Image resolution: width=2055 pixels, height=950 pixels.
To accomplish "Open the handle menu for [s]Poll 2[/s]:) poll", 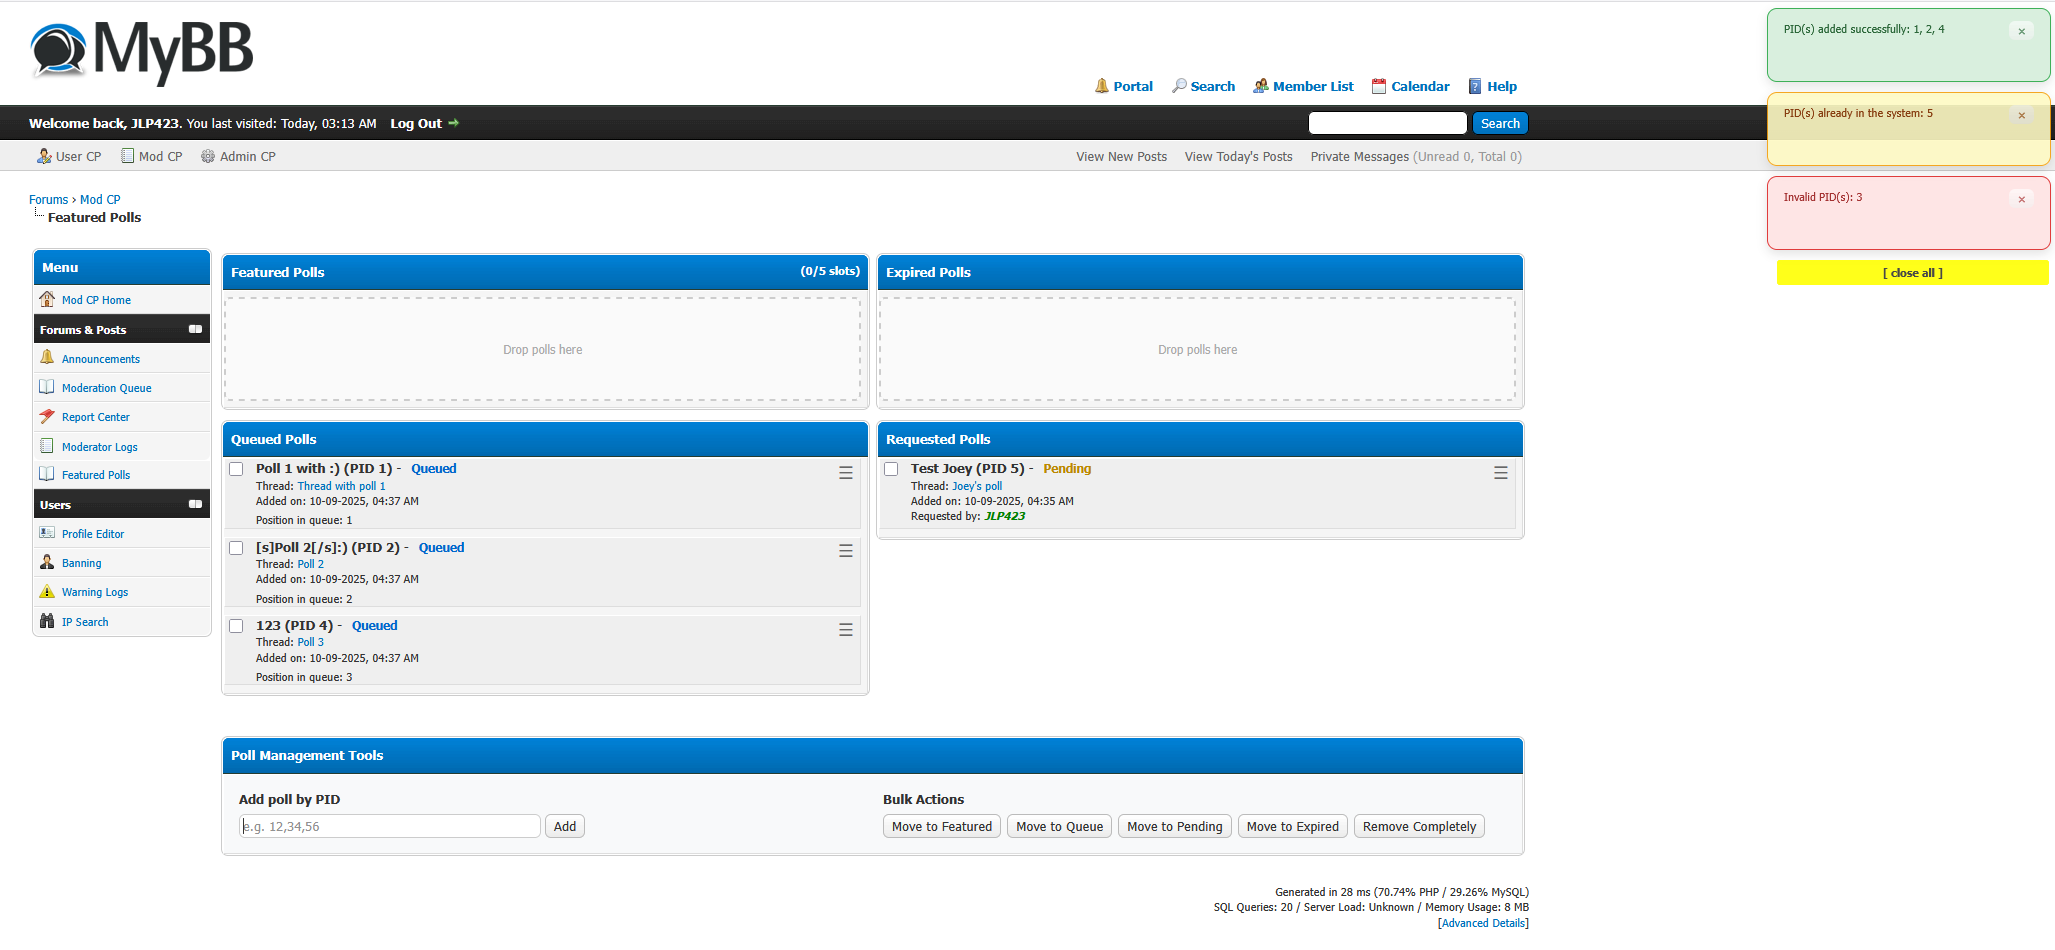I will pos(846,551).
